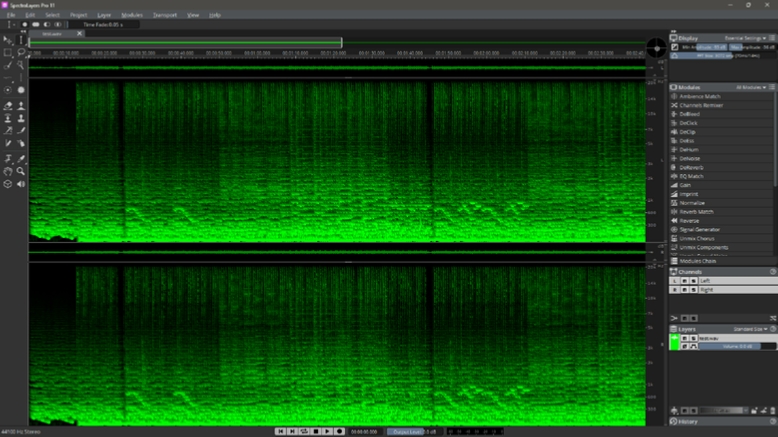Open the Transport menu
This screenshot has width=778, height=437.
[x=164, y=15]
